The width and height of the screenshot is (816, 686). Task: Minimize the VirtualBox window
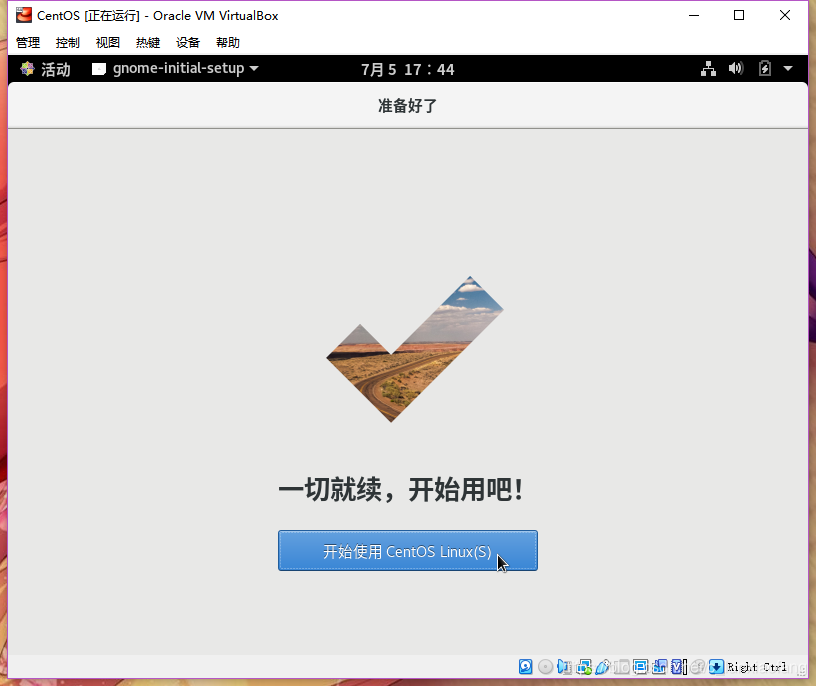coord(694,15)
